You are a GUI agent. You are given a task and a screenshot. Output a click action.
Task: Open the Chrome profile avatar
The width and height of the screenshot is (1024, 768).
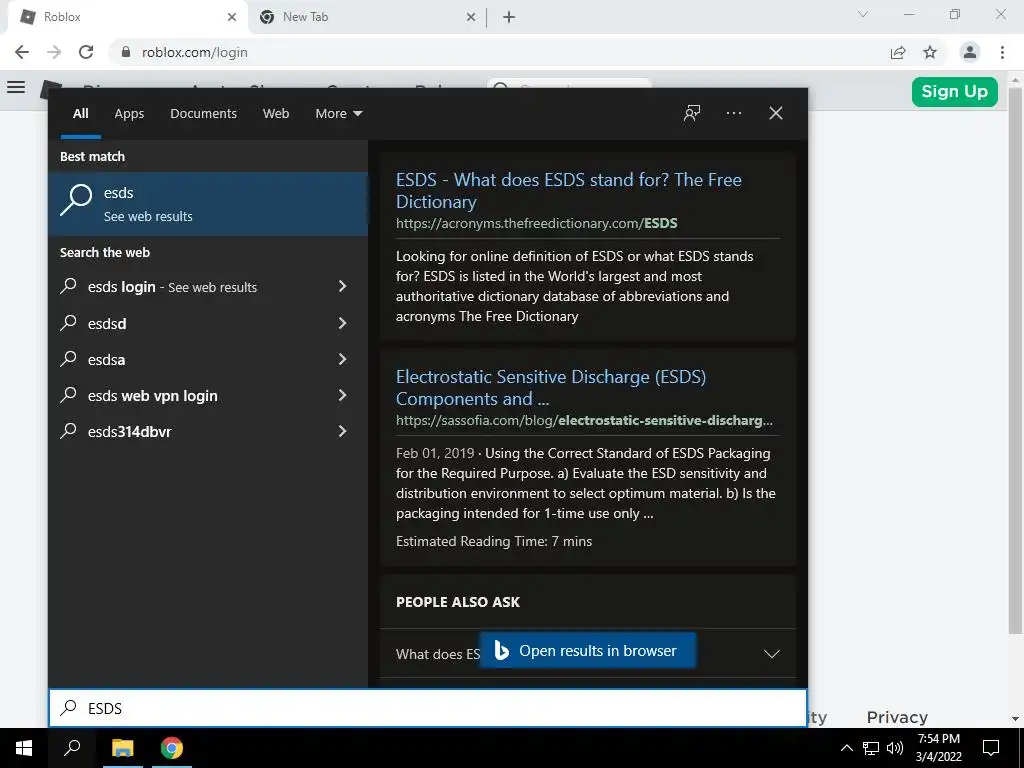click(x=970, y=52)
